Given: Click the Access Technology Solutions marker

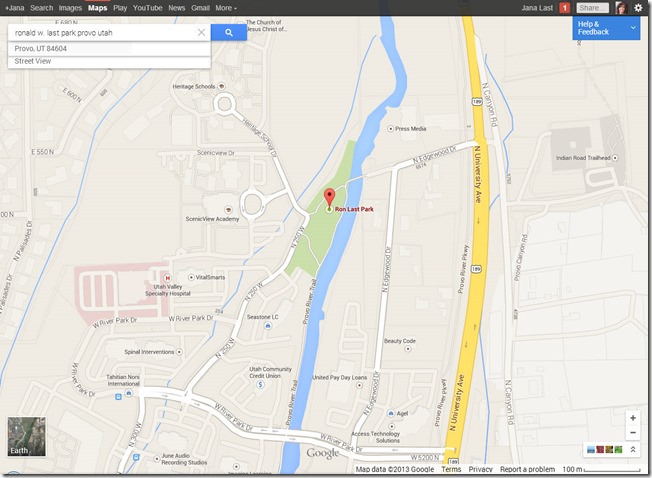Looking at the screenshot, I should [391, 426].
